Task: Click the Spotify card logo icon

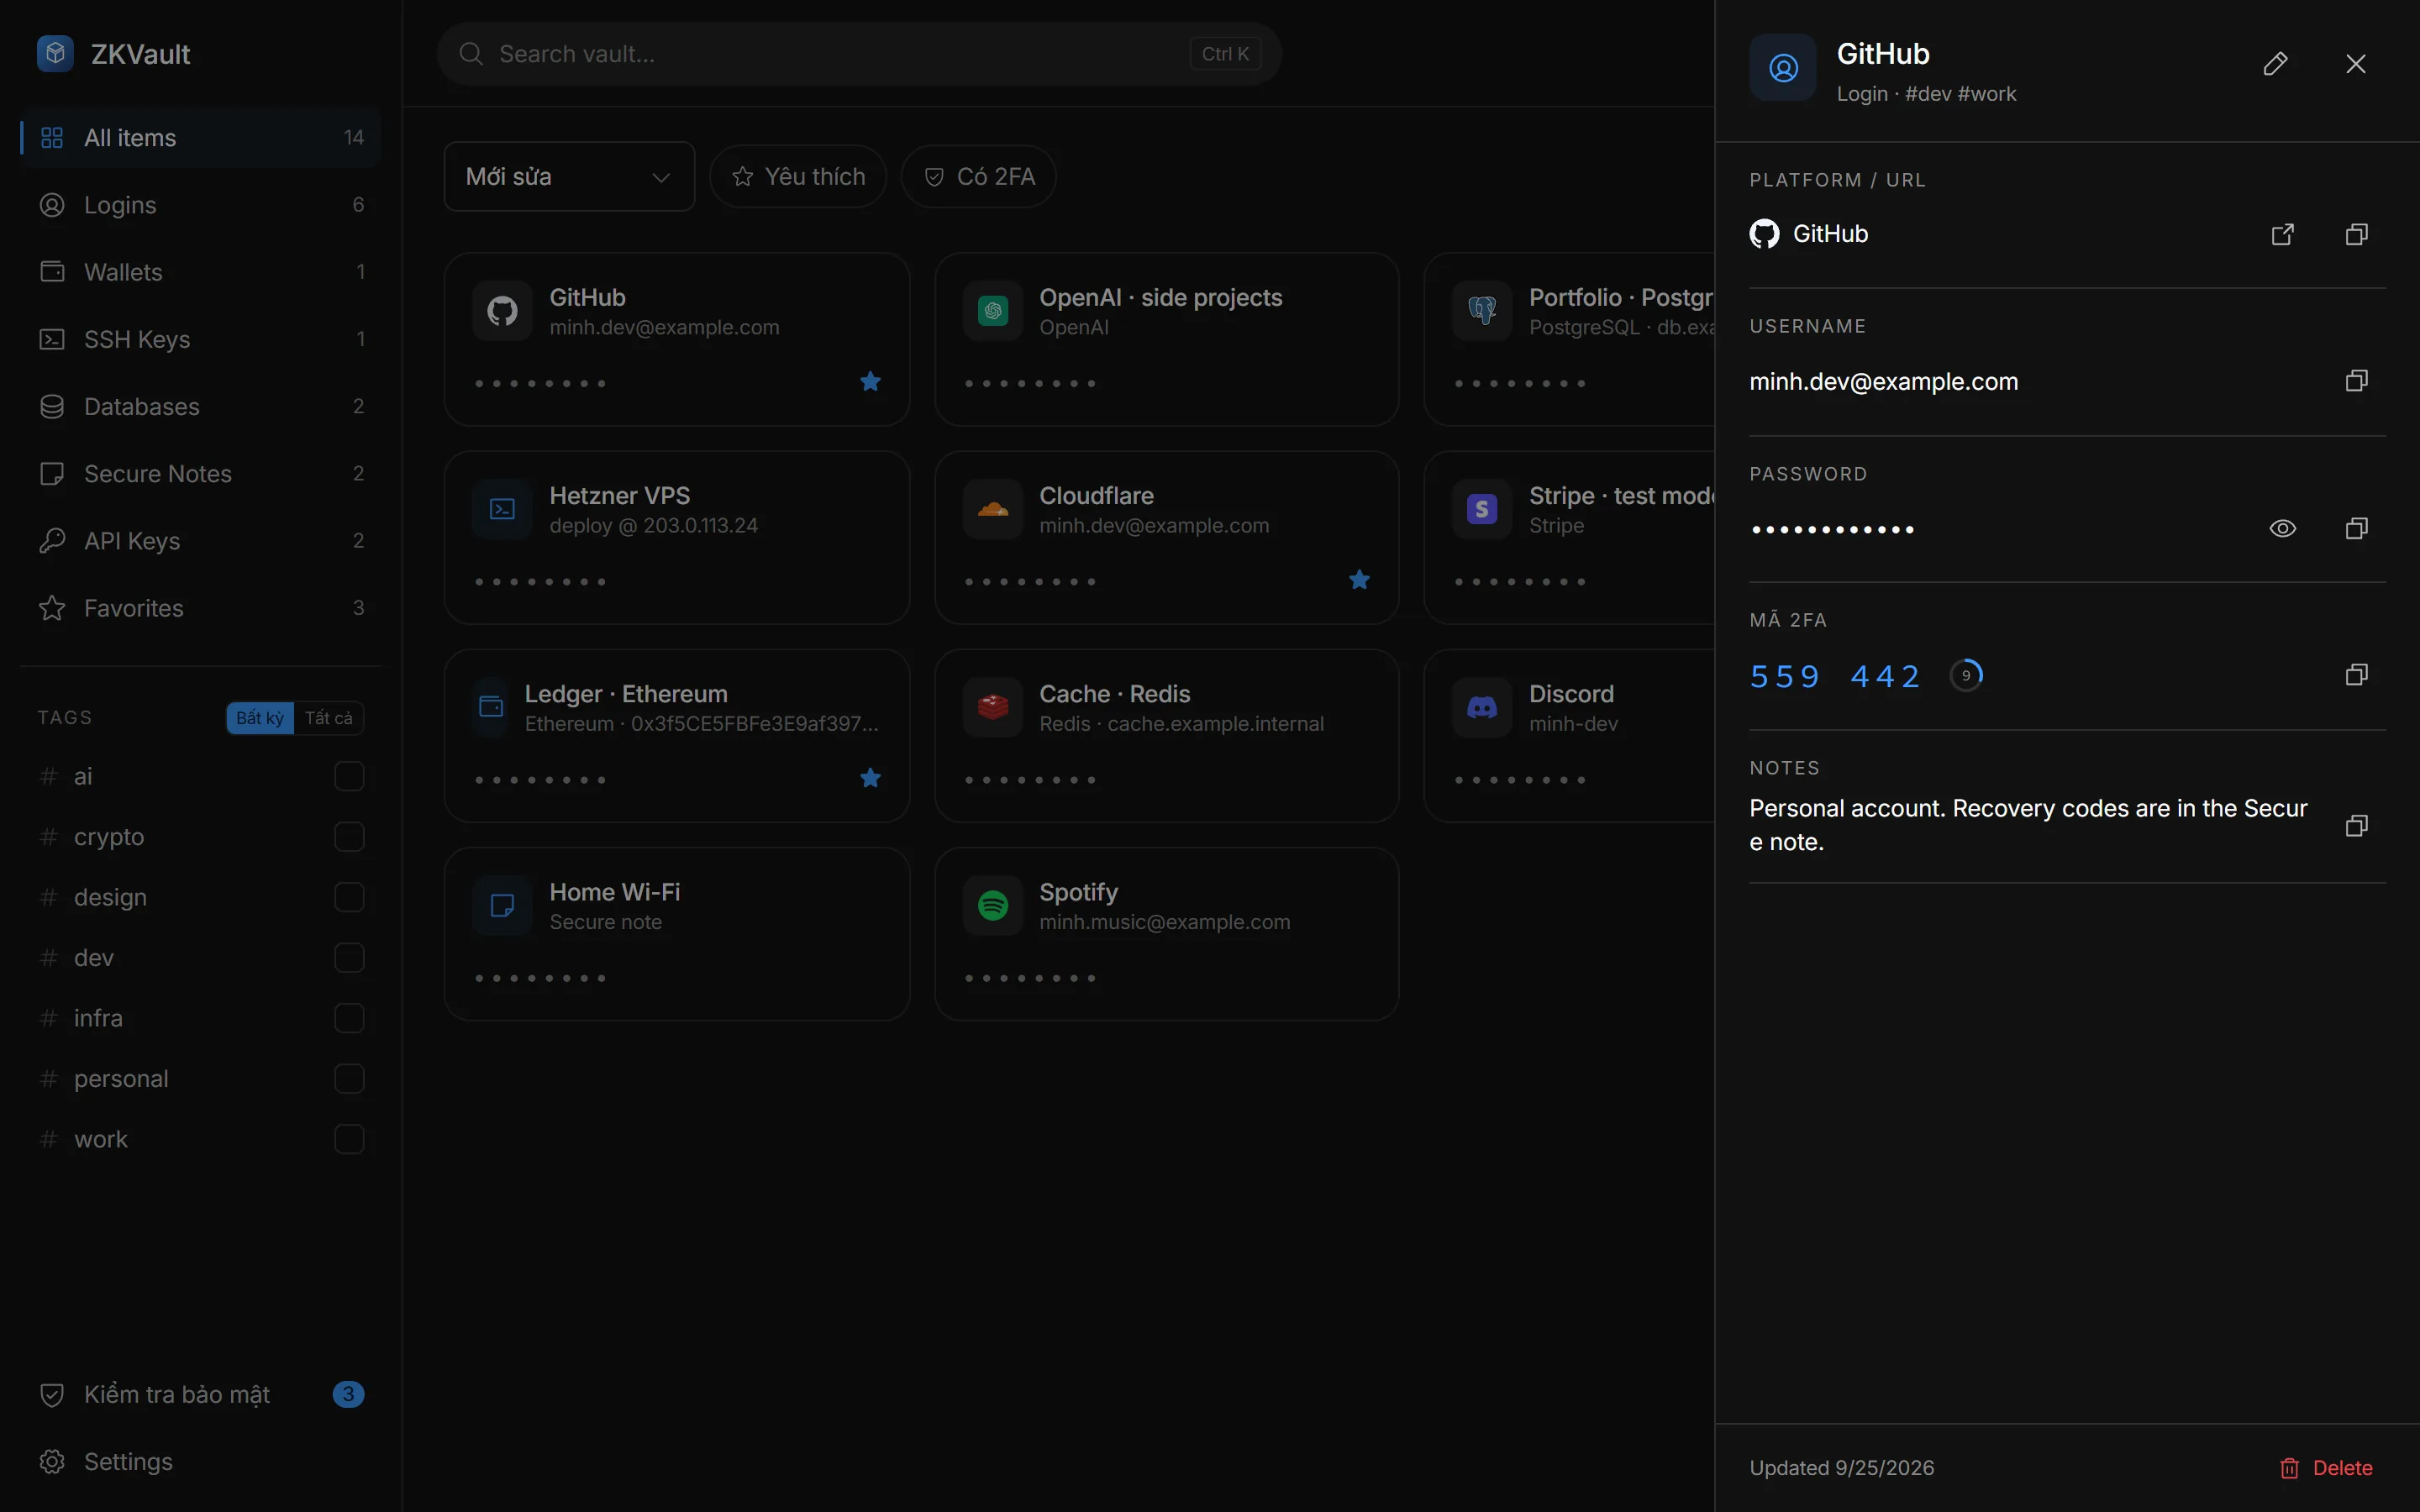Action: (992, 906)
